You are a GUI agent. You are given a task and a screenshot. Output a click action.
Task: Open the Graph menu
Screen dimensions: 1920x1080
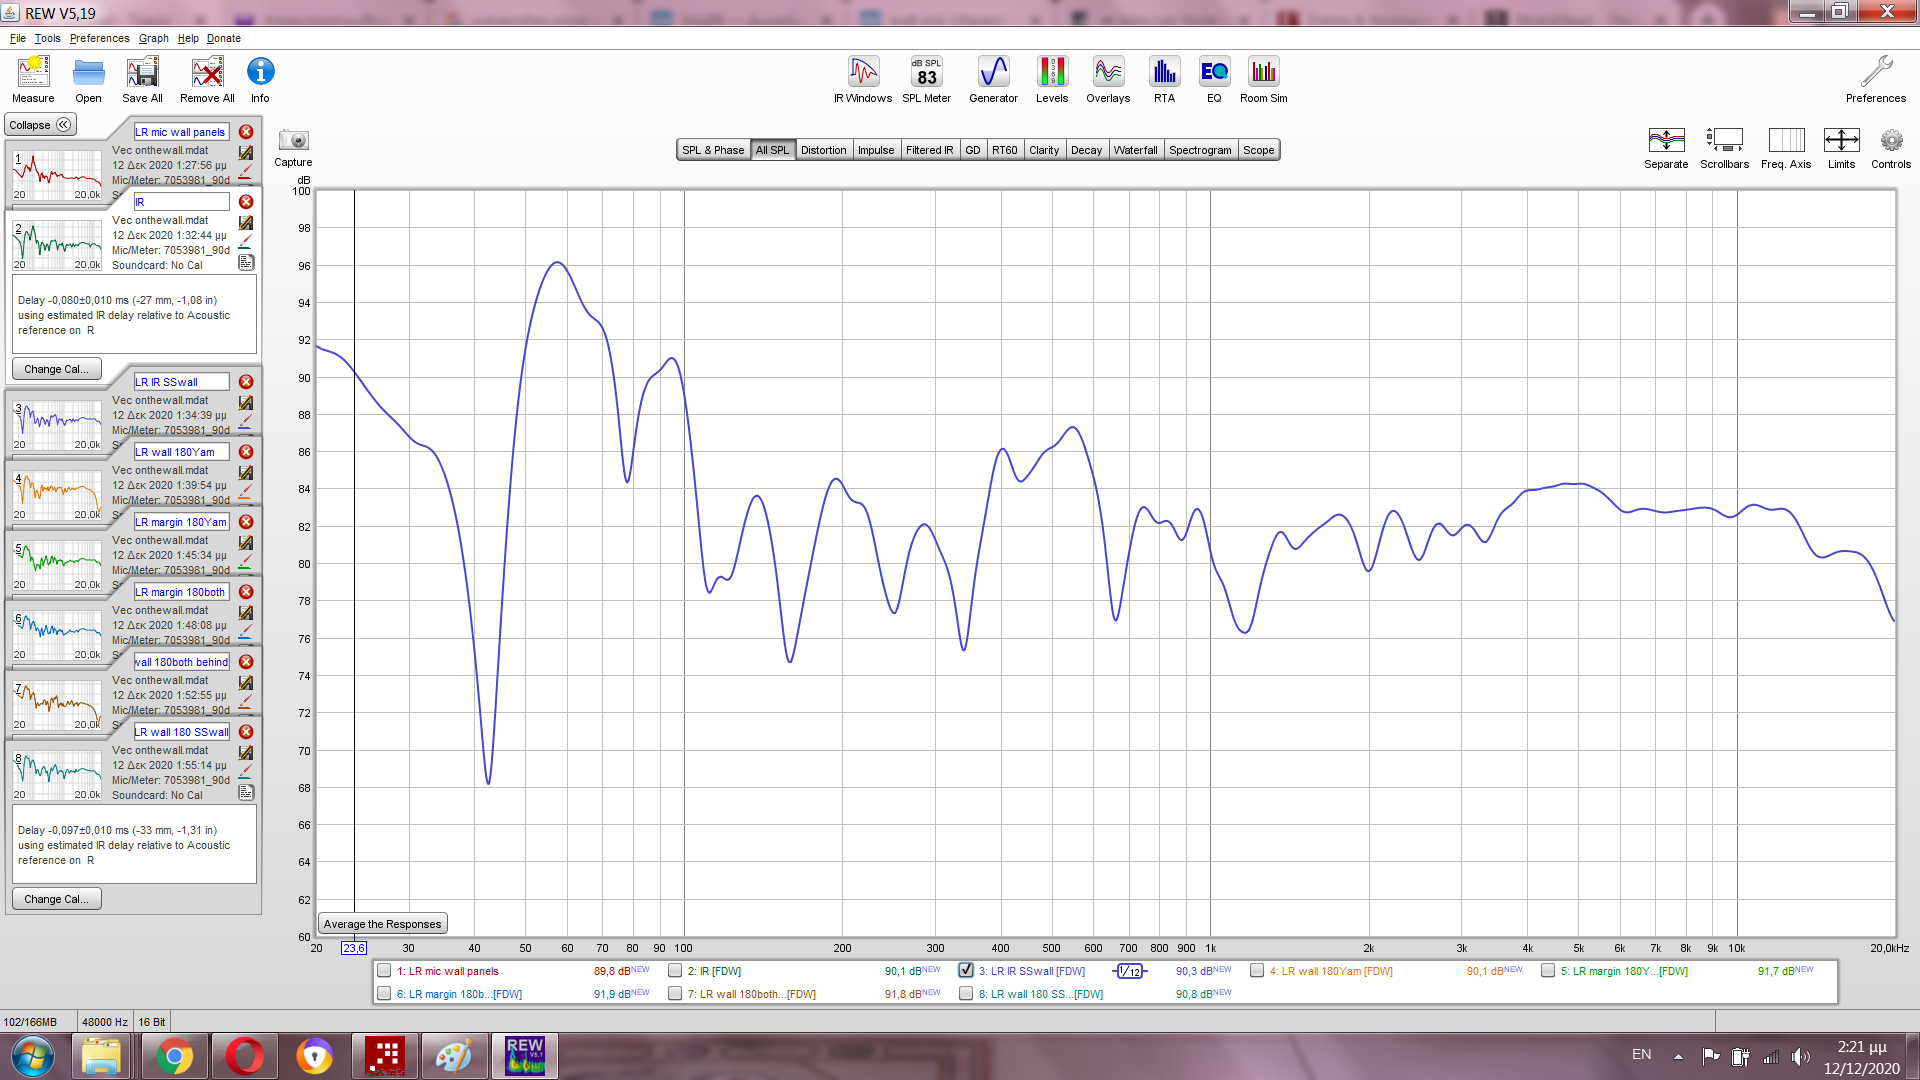coord(153,38)
